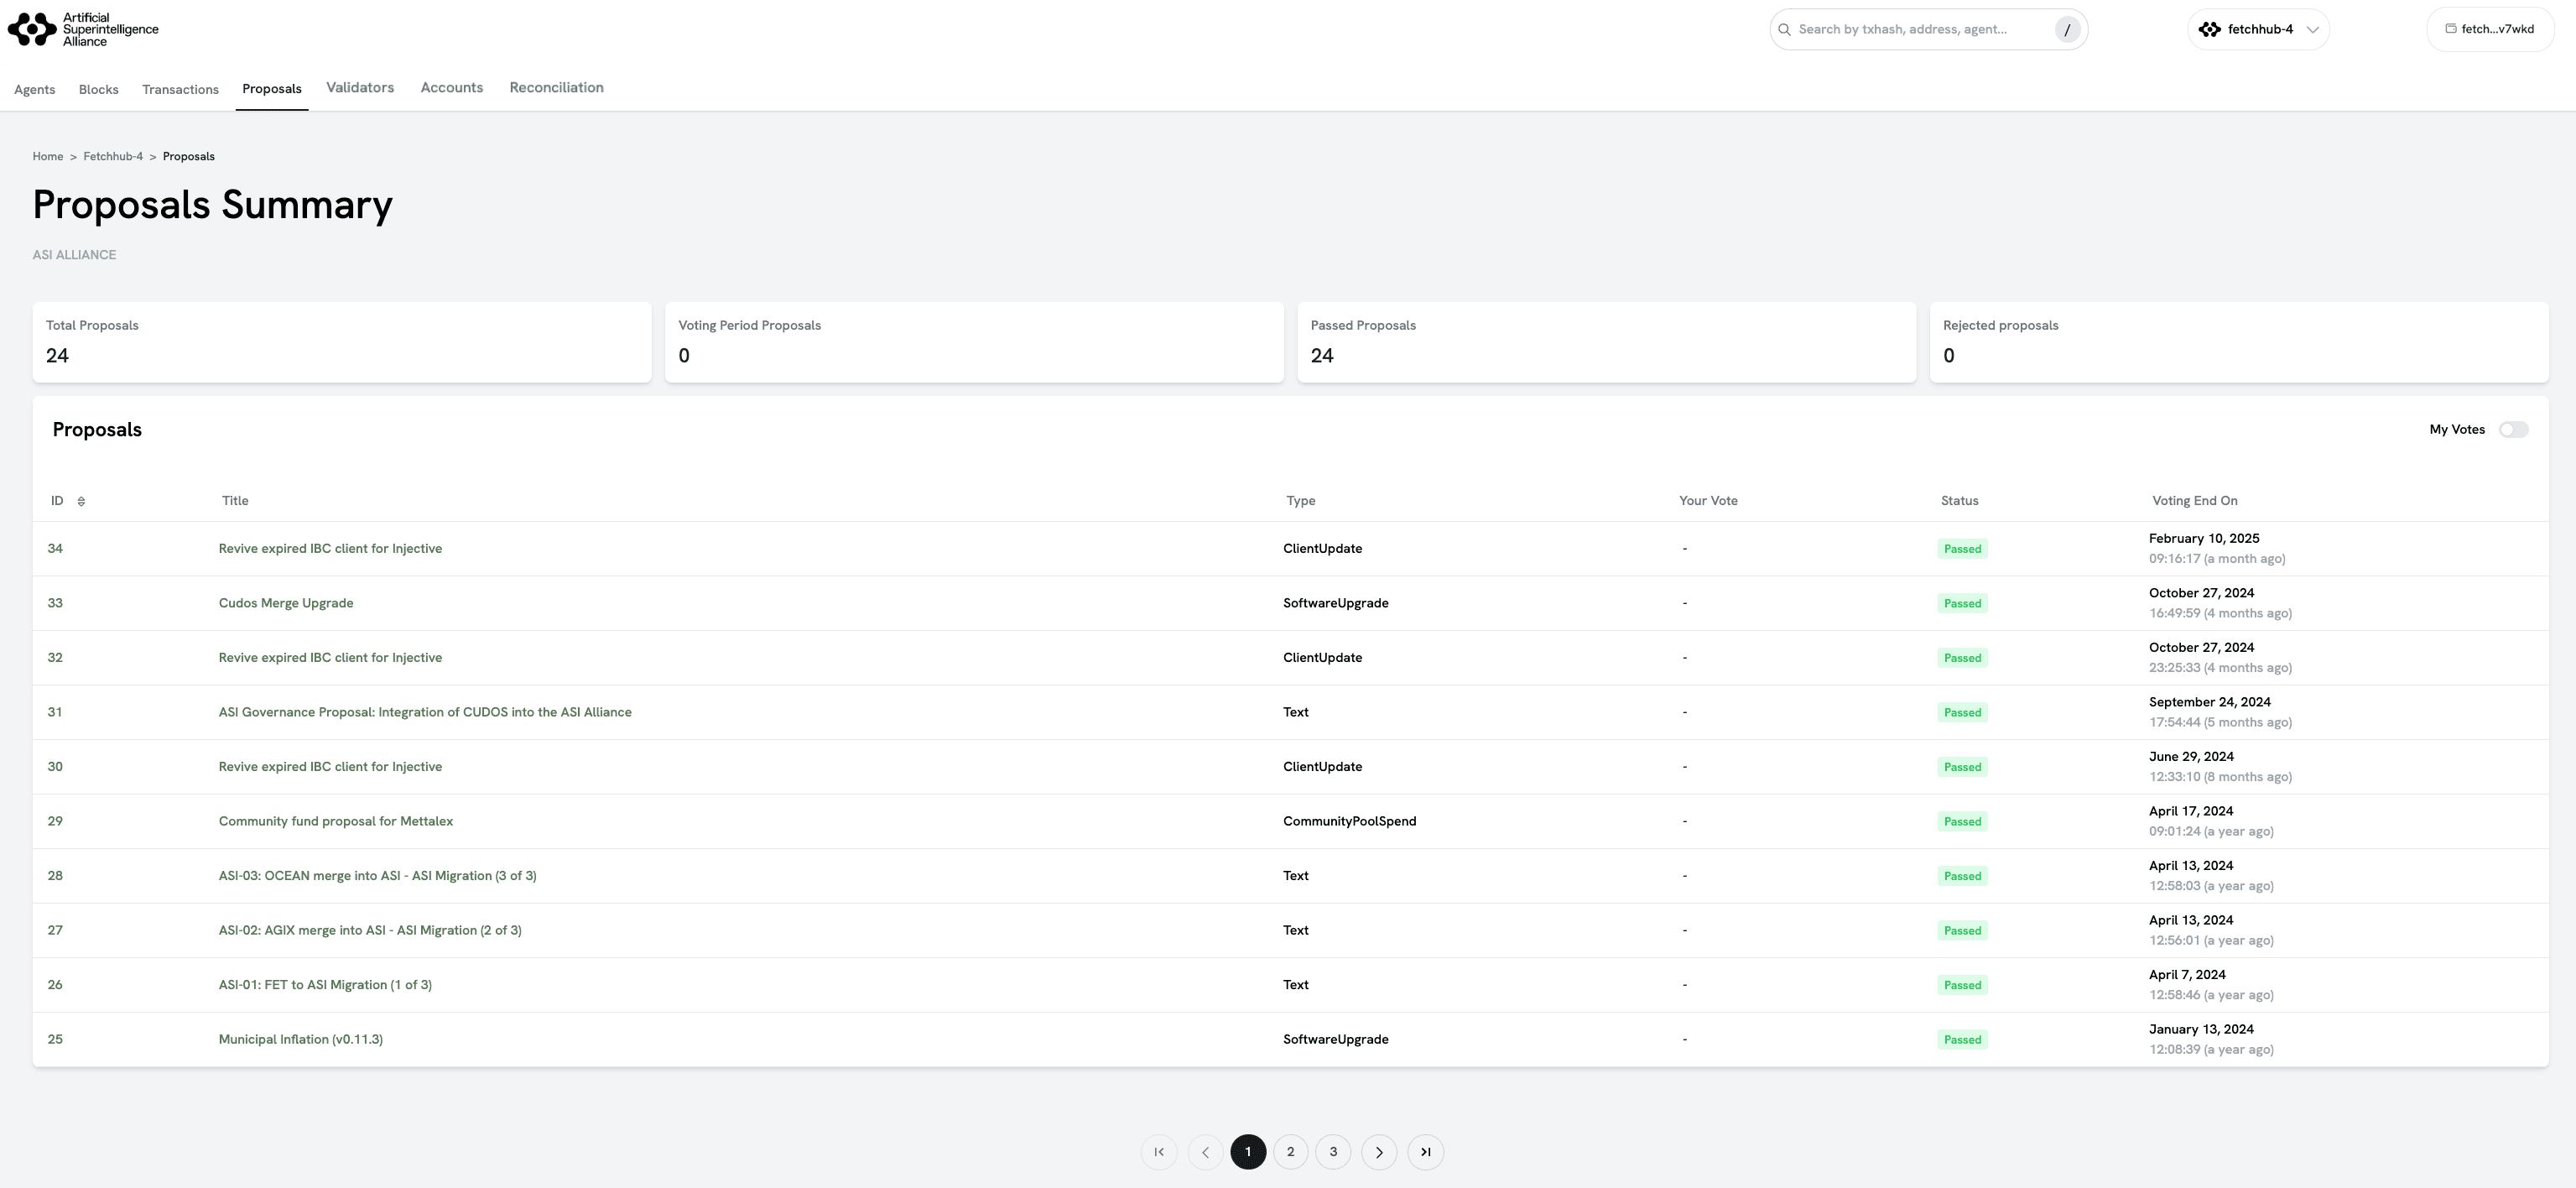Click the Fetchhub-4 breadcrumb link
2576x1188 pixels.
pyautogui.click(x=113, y=157)
